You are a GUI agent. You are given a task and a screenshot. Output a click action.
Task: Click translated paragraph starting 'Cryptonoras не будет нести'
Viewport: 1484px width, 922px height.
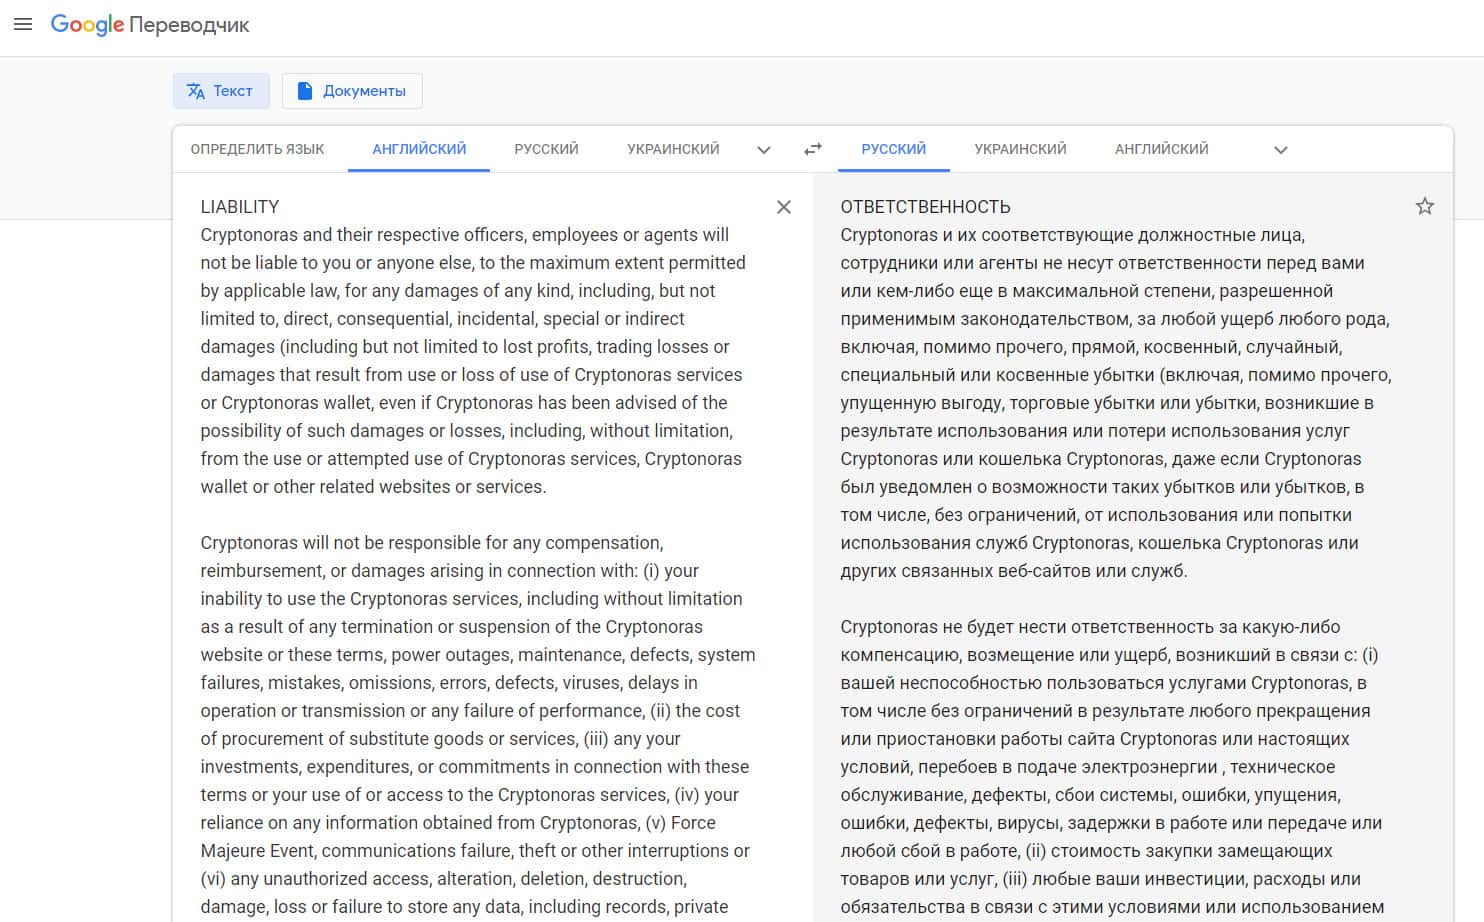click(1112, 767)
